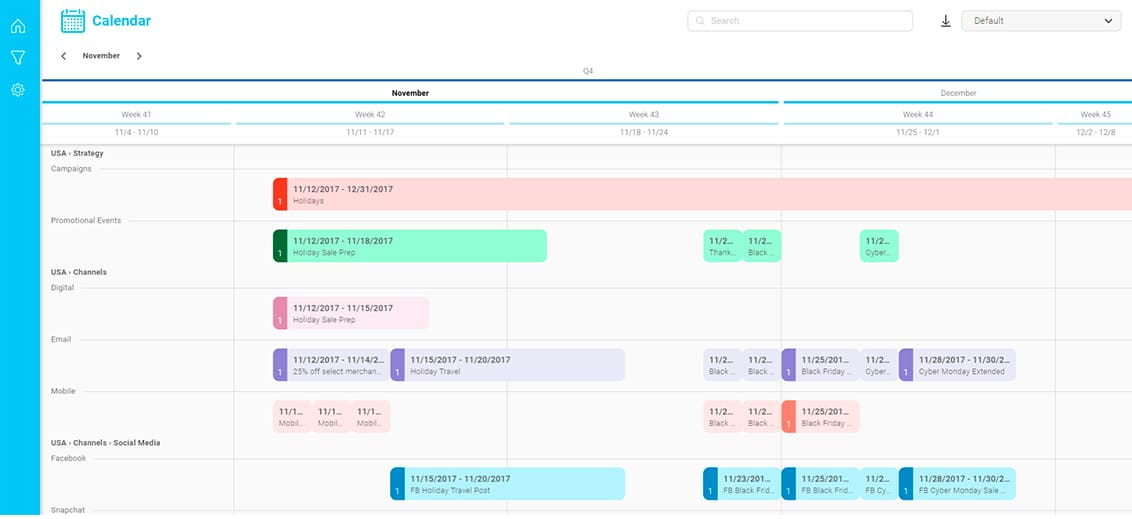Select the December month header
The width and height of the screenshot is (1132, 519).
click(x=957, y=93)
